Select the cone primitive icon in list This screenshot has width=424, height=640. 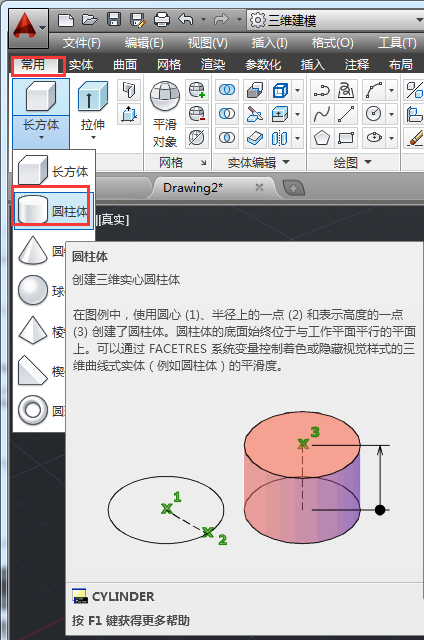tap(33, 250)
